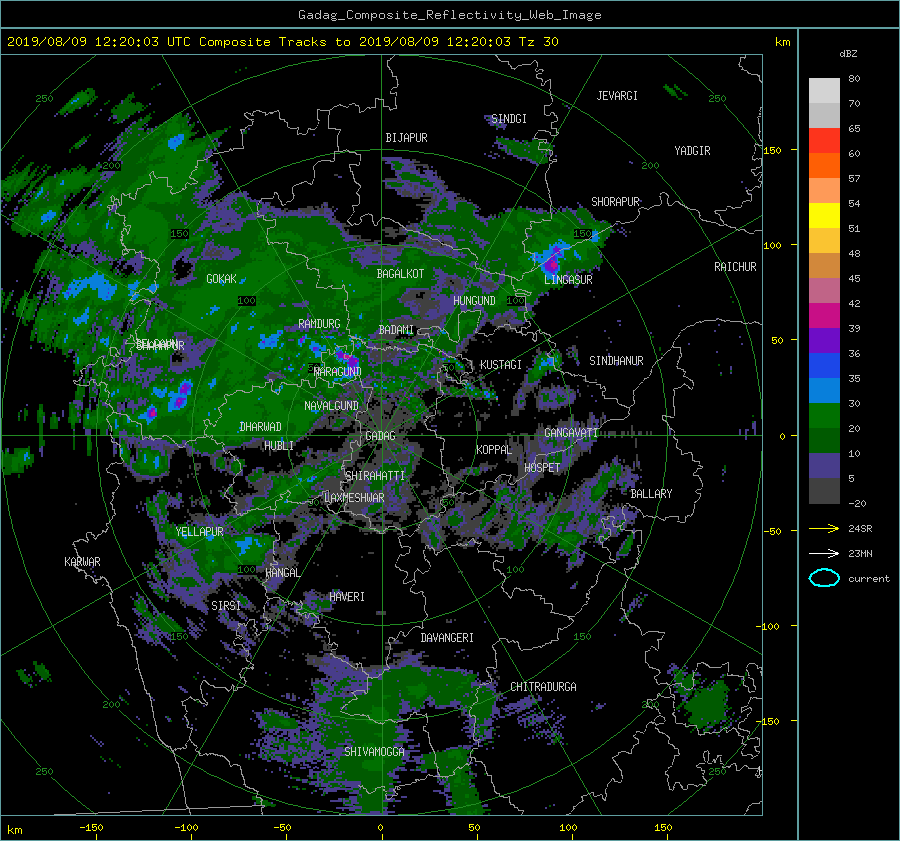Viewport: 900px width, 841px height.
Task: Click the dBZ legend heading
Action: (x=848, y=53)
